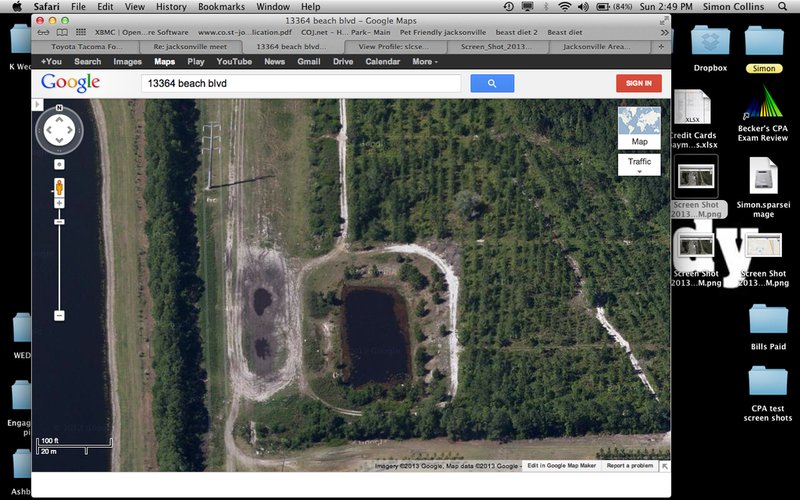The height and width of the screenshot is (500, 800).
Task: Click the red SIGN IN button
Action: pyautogui.click(x=639, y=83)
